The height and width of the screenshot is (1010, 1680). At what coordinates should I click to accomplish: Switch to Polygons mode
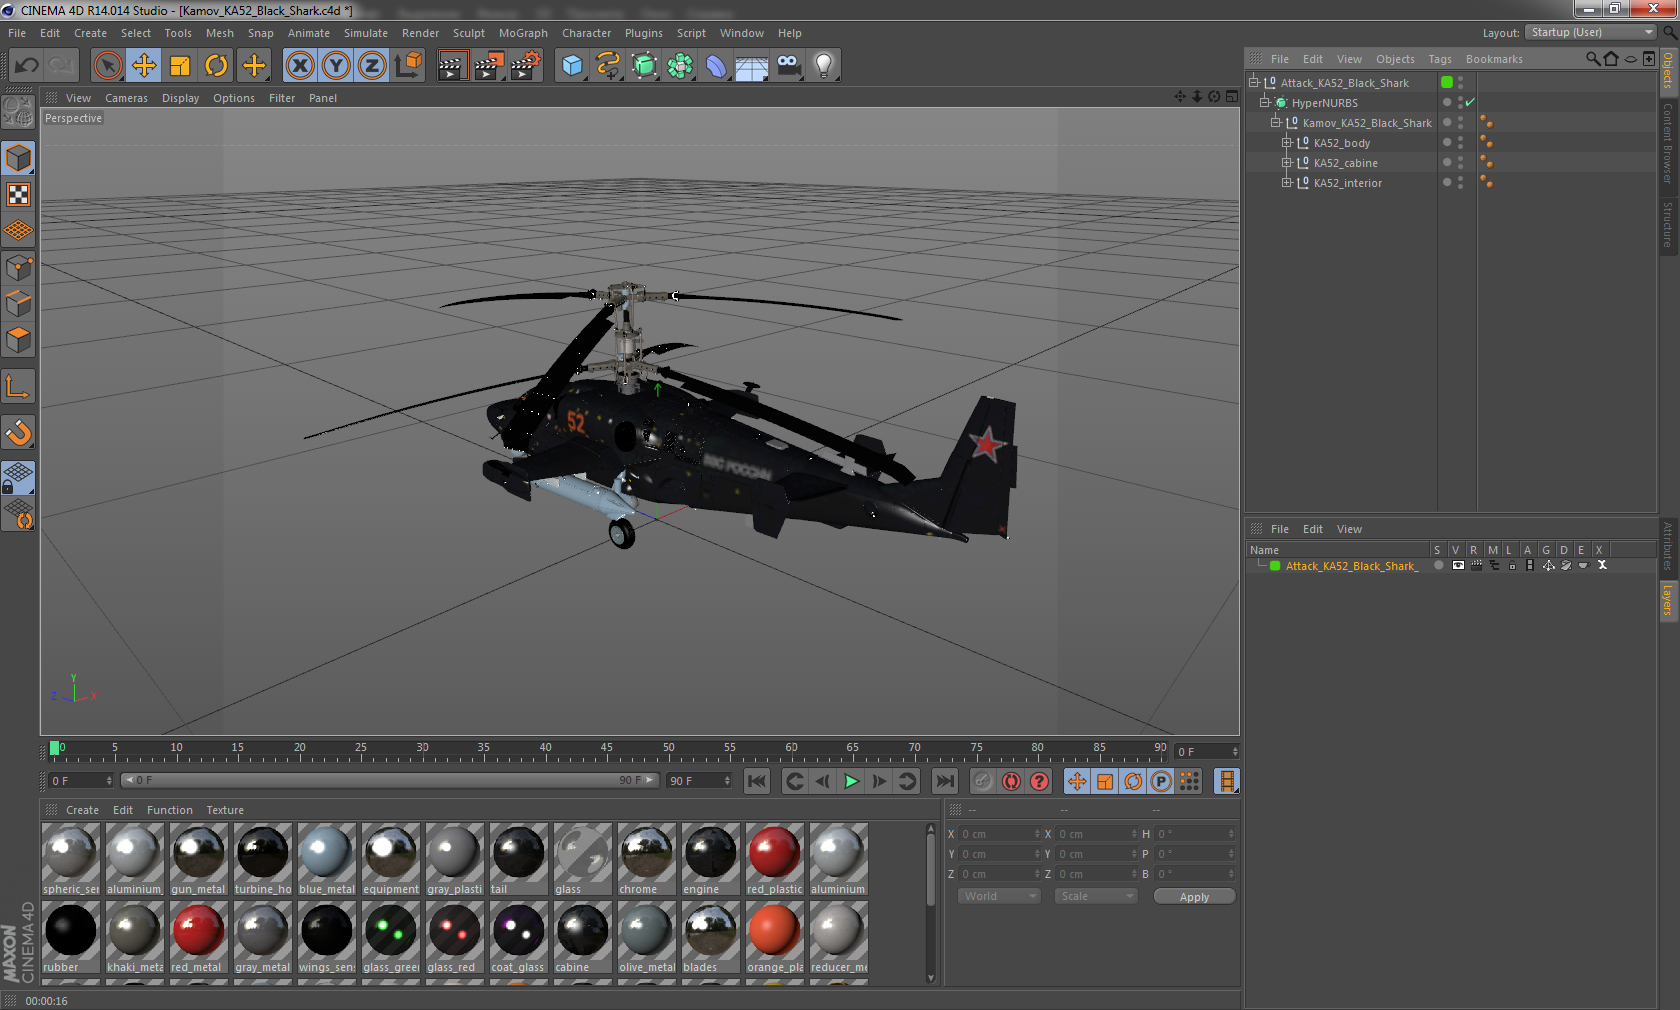pyautogui.click(x=18, y=340)
